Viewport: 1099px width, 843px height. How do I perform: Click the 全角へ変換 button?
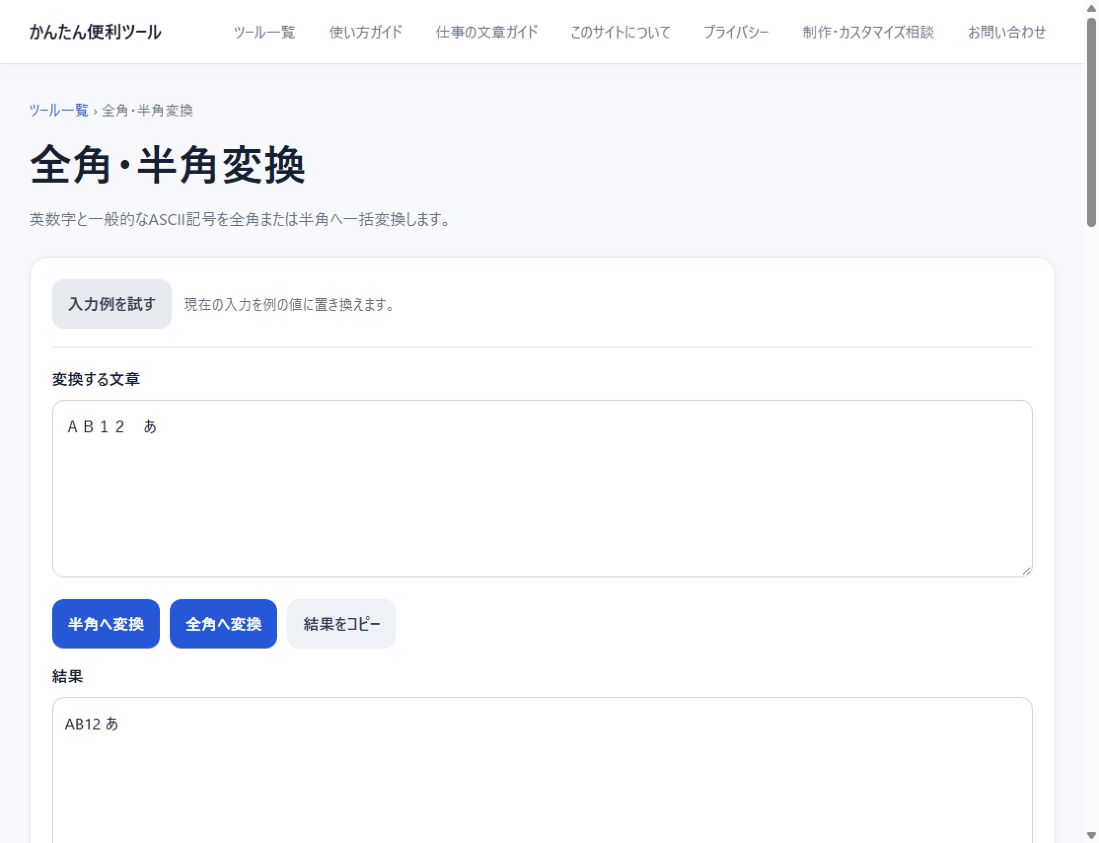pyautogui.click(x=223, y=624)
